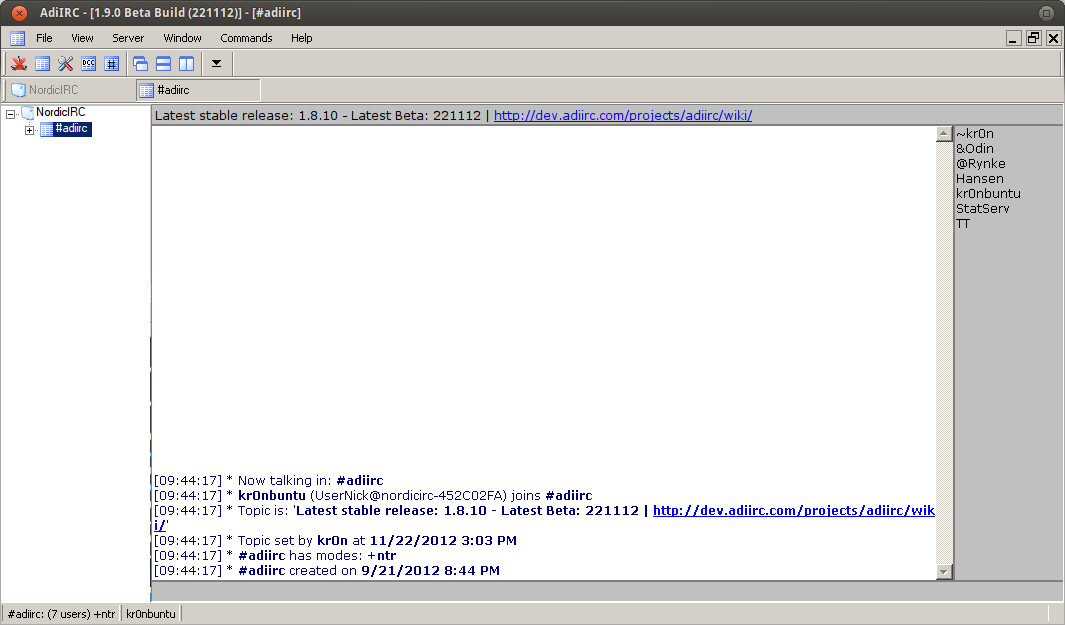Click the 'Now talking in: #adiirc' chat line
Image resolution: width=1065 pixels, height=625 pixels.
[x=268, y=481]
